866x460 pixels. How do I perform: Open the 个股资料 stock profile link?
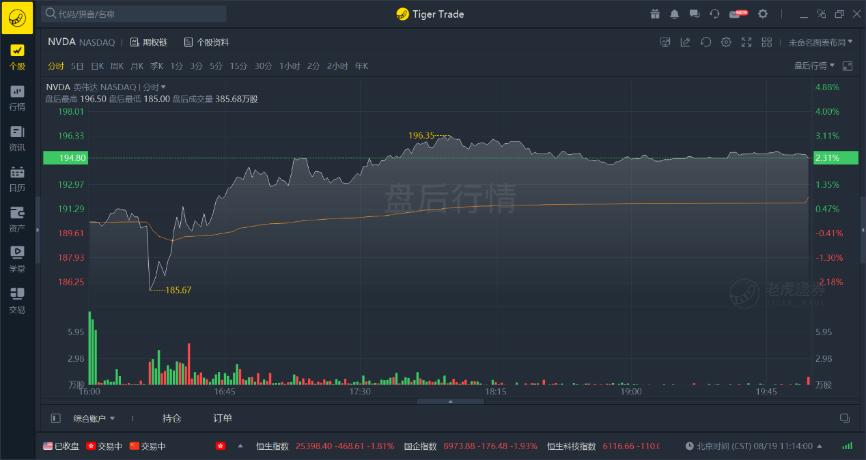coord(206,42)
